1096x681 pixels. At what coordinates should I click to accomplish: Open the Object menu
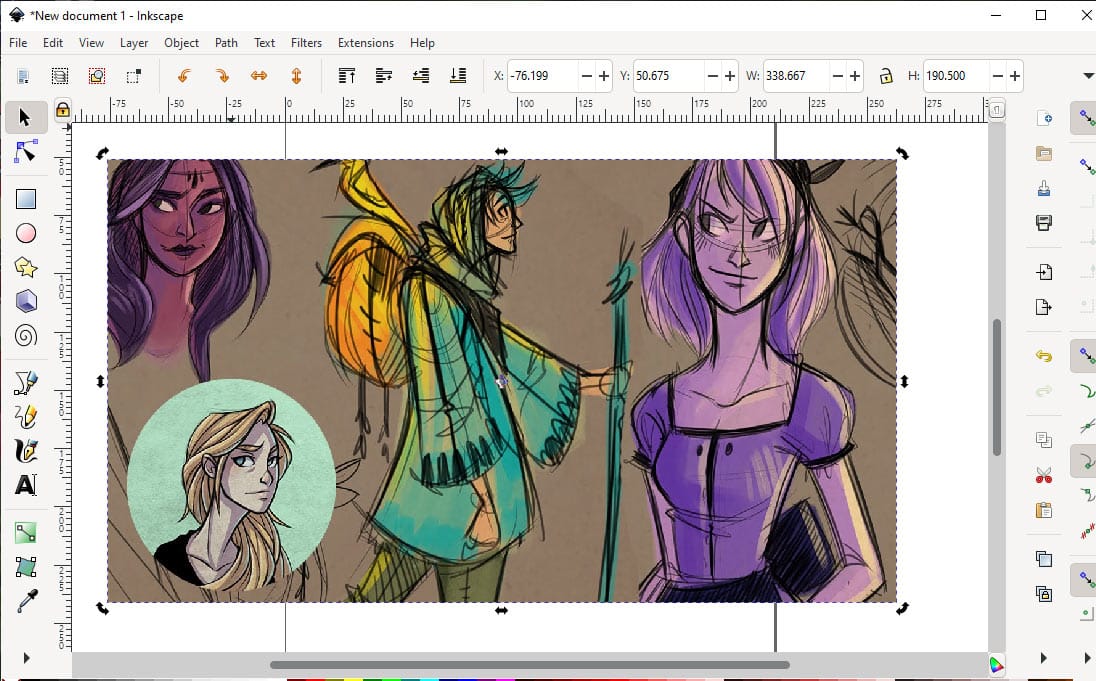pos(181,43)
